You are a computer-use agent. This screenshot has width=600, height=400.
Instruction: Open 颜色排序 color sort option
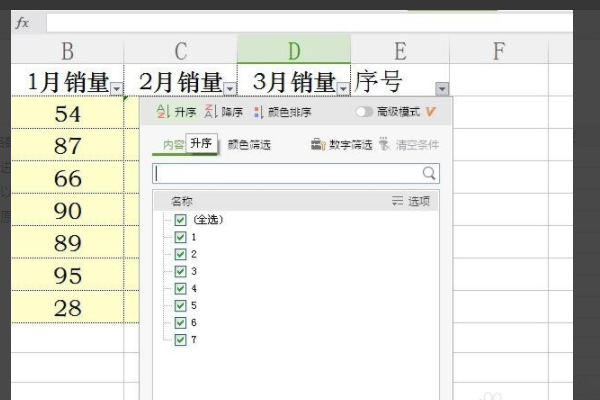[282, 112]
